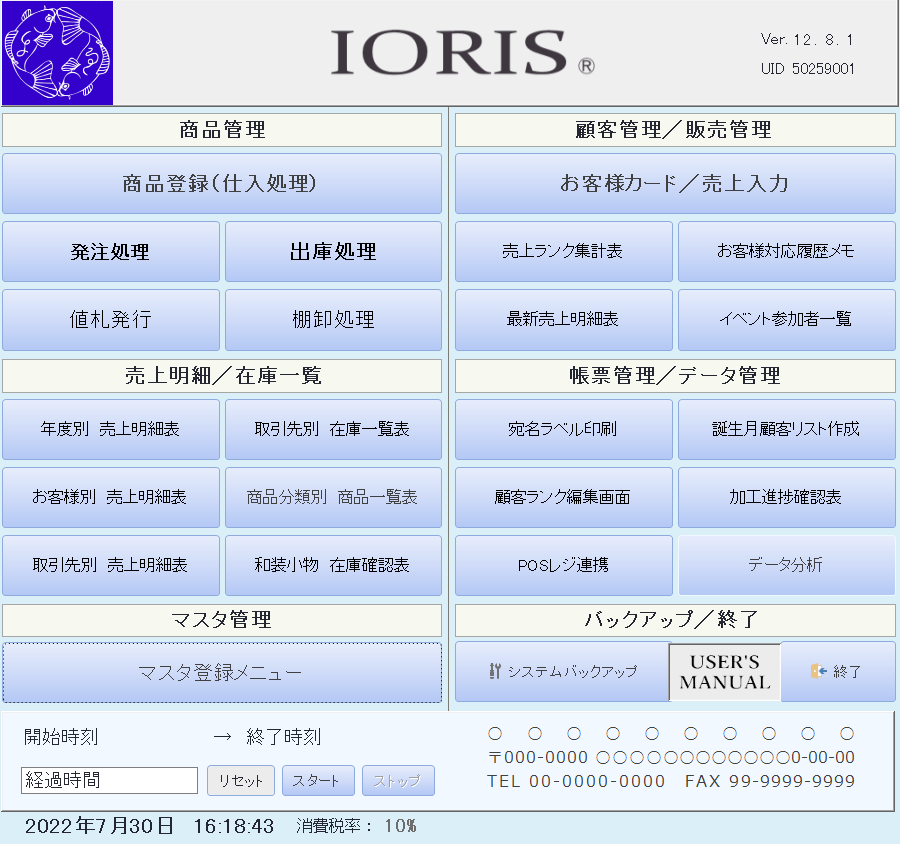Click the 消費税率: 10% status text

click(356, 826)
